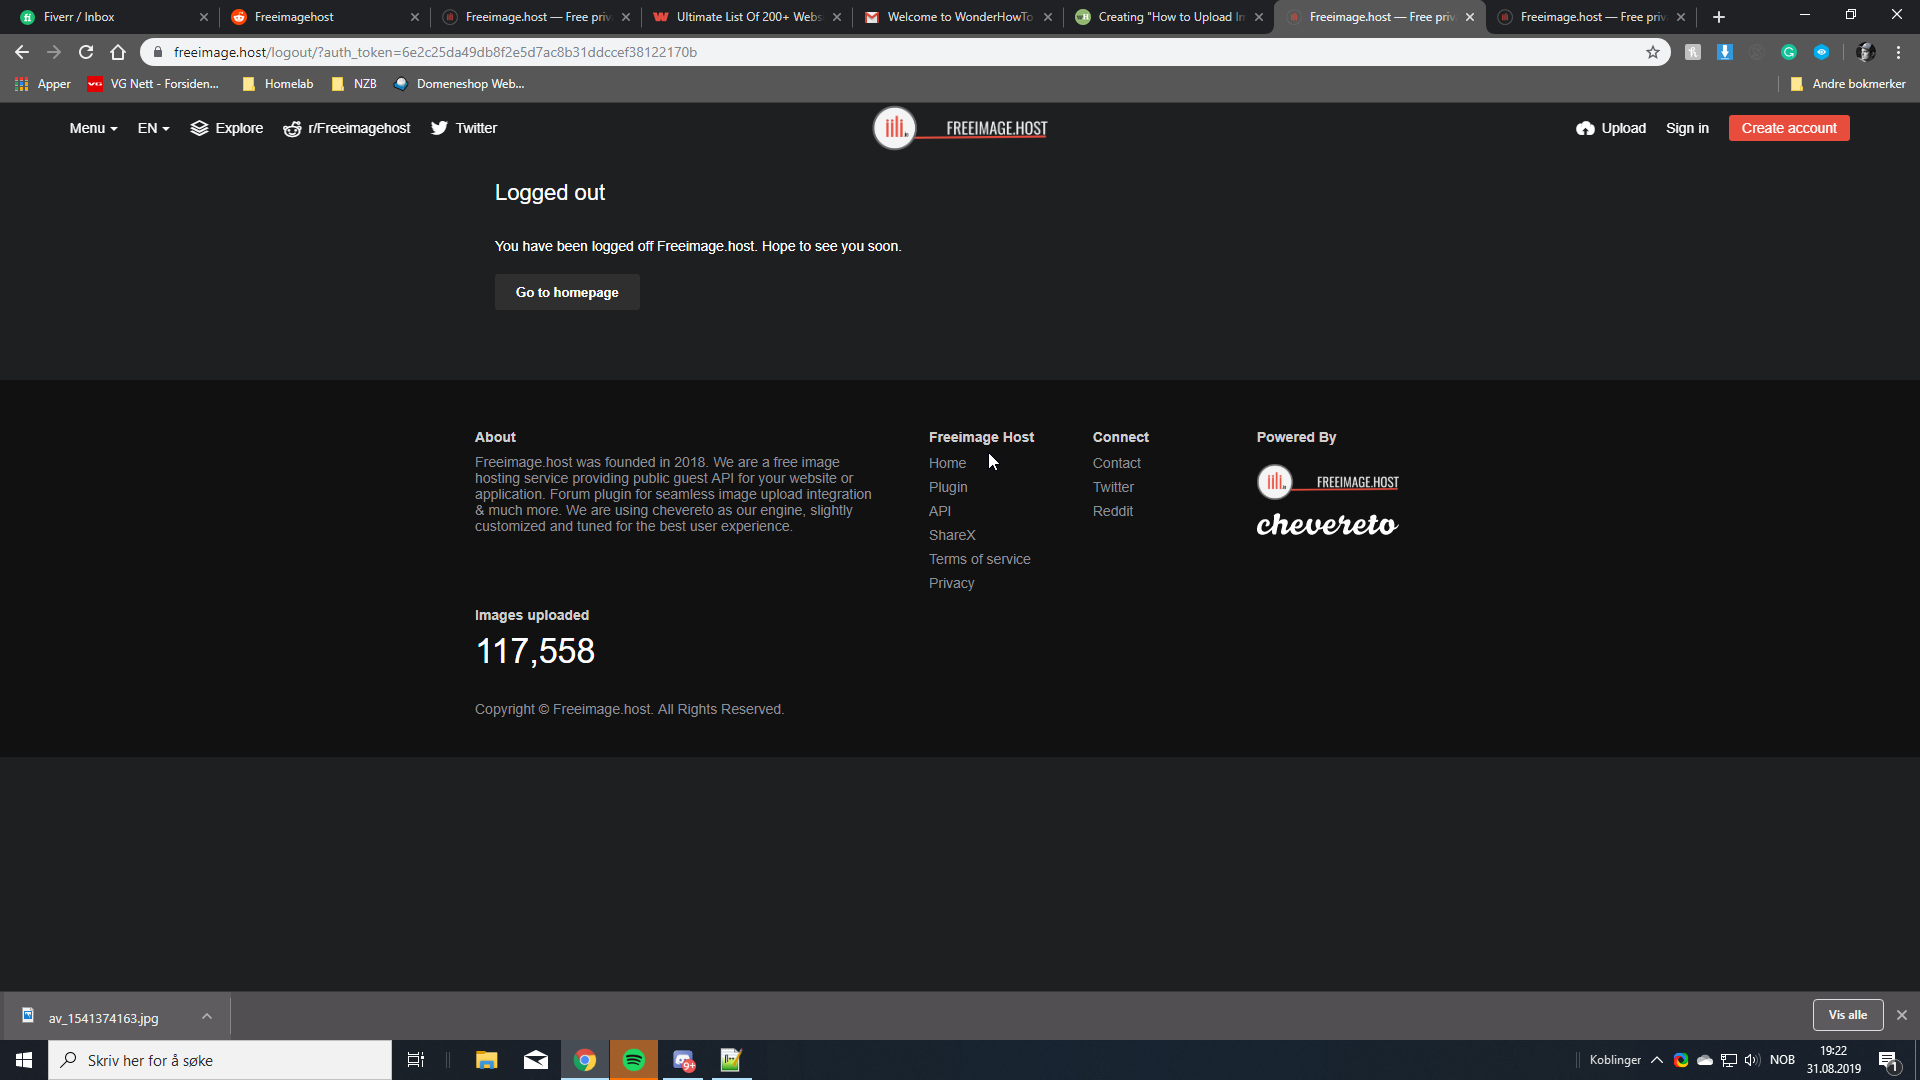Image resolution: width=1920 pixels, height=1080 pixels.
Task: Open the EN language dropdown
Action: 153,128
